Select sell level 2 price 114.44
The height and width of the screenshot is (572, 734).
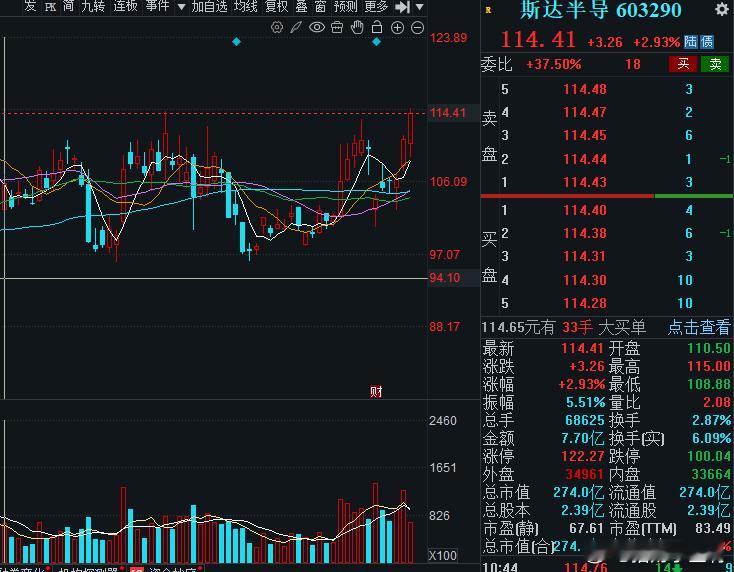click(x=585, y=159)
